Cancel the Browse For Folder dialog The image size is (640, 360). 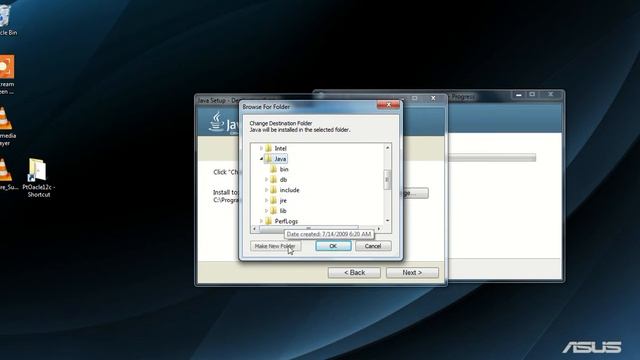[x=373, y=246]
